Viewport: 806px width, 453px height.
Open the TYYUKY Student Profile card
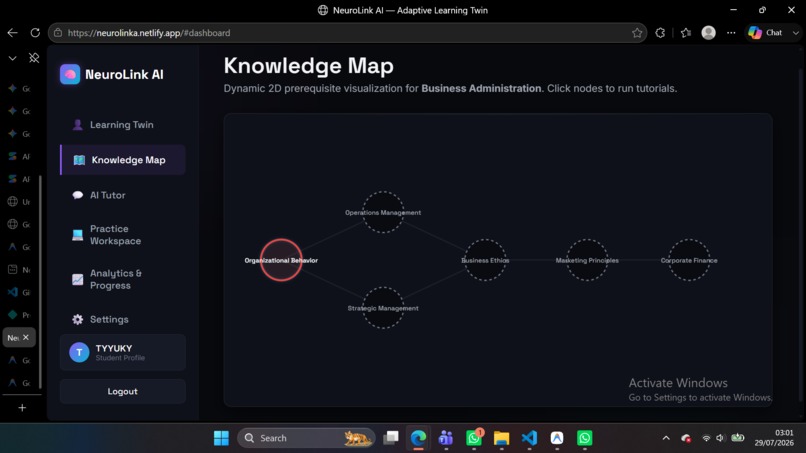click(122, 352)
